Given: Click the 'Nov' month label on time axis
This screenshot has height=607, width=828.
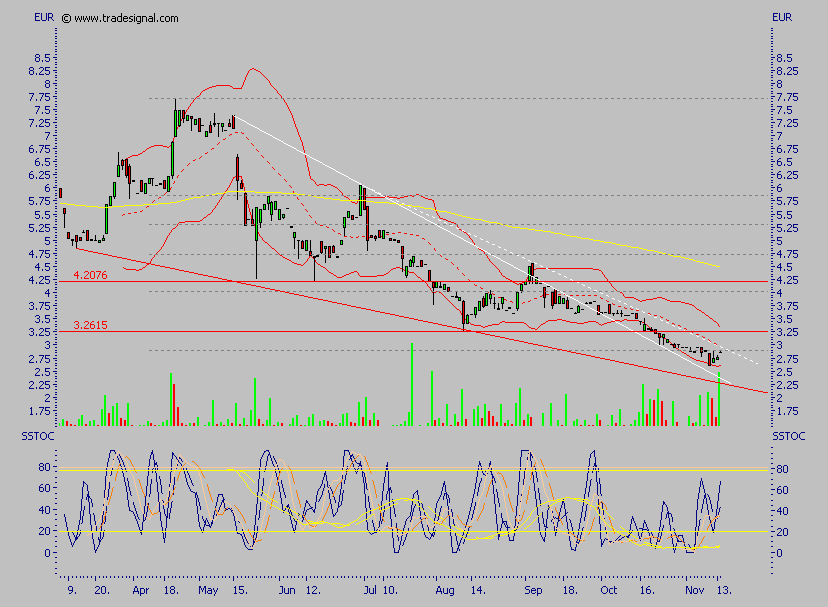Looking at the screenshot, I should click(694, 590).
